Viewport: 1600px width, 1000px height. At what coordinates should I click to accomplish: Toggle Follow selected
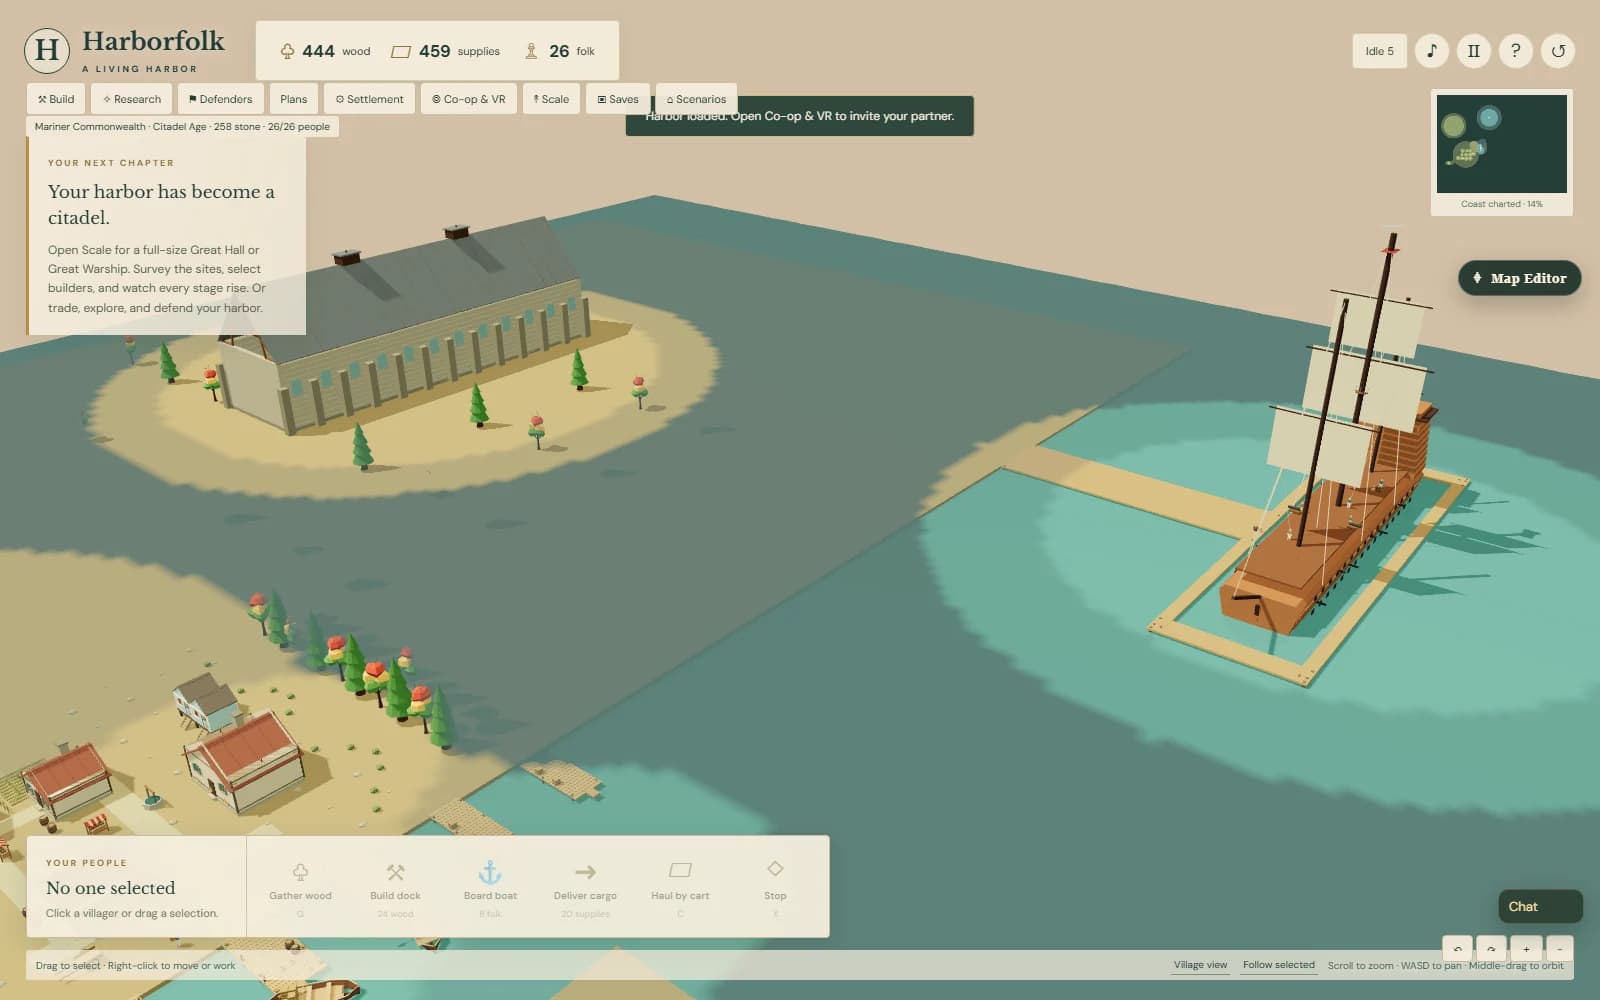click(x=1278, y=965)
